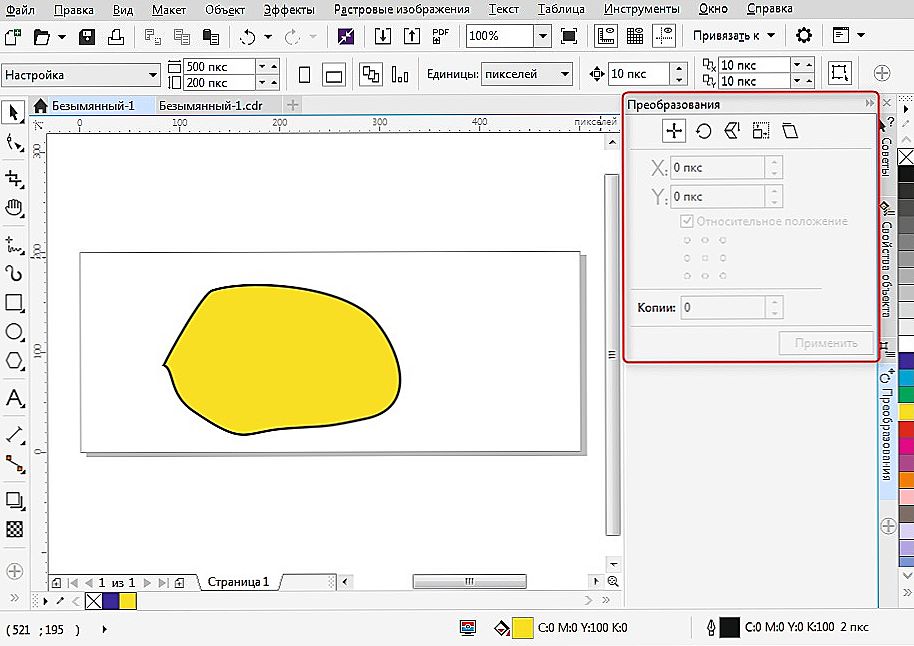Pick the yellow swatch in document palette

[x=128, y=601]
